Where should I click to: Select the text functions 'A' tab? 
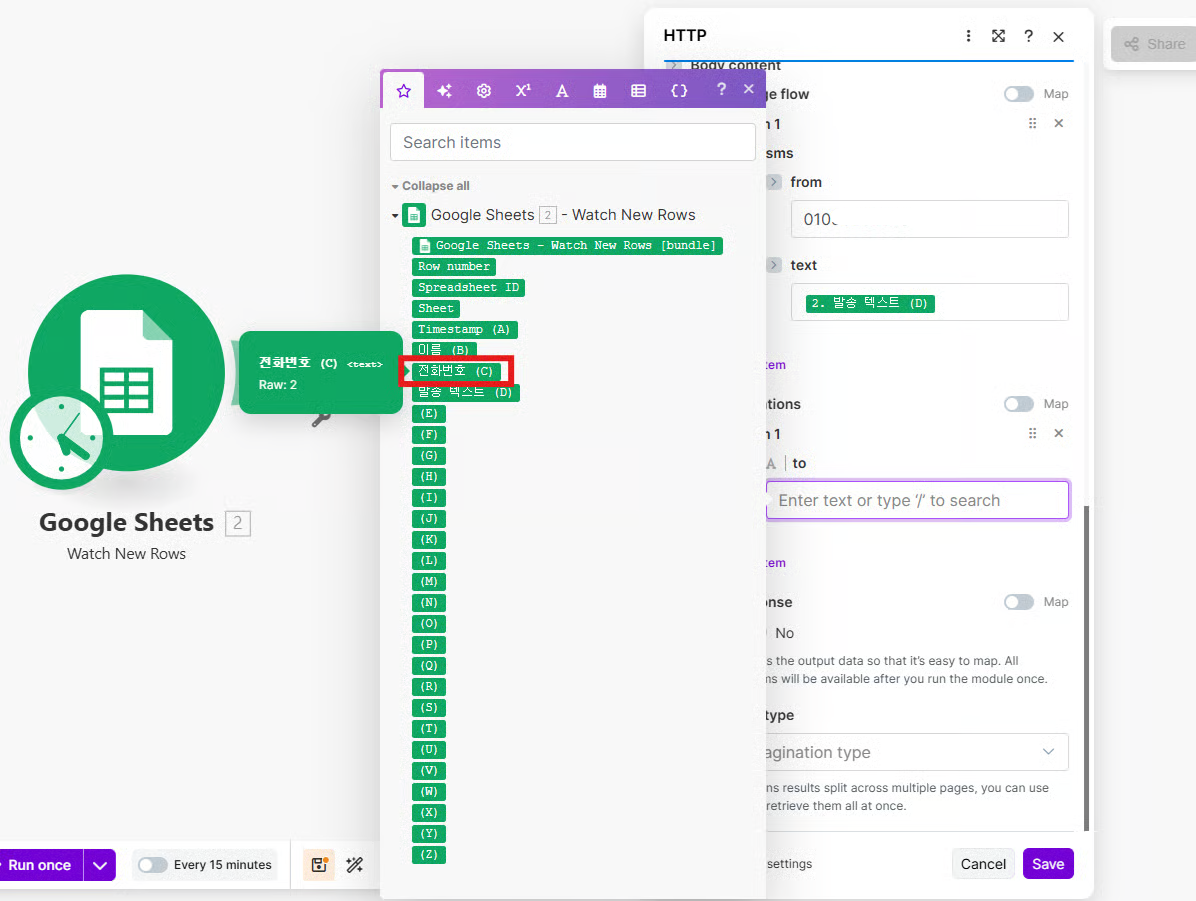(562, 91)
